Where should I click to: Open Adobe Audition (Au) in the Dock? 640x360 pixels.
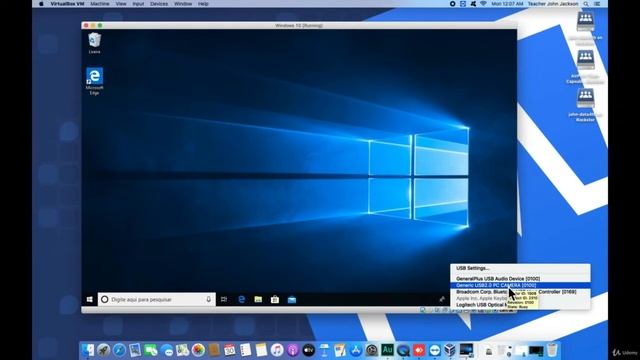coord(387,350)
